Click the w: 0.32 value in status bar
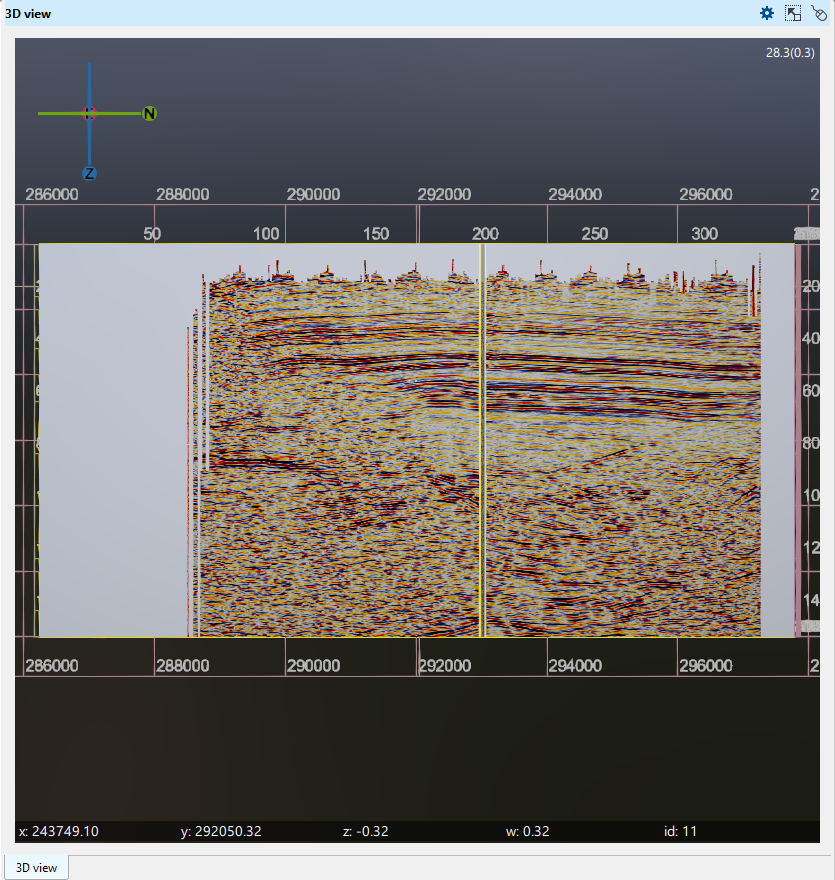This screenshot has height=880, width=835. [526, 831]
